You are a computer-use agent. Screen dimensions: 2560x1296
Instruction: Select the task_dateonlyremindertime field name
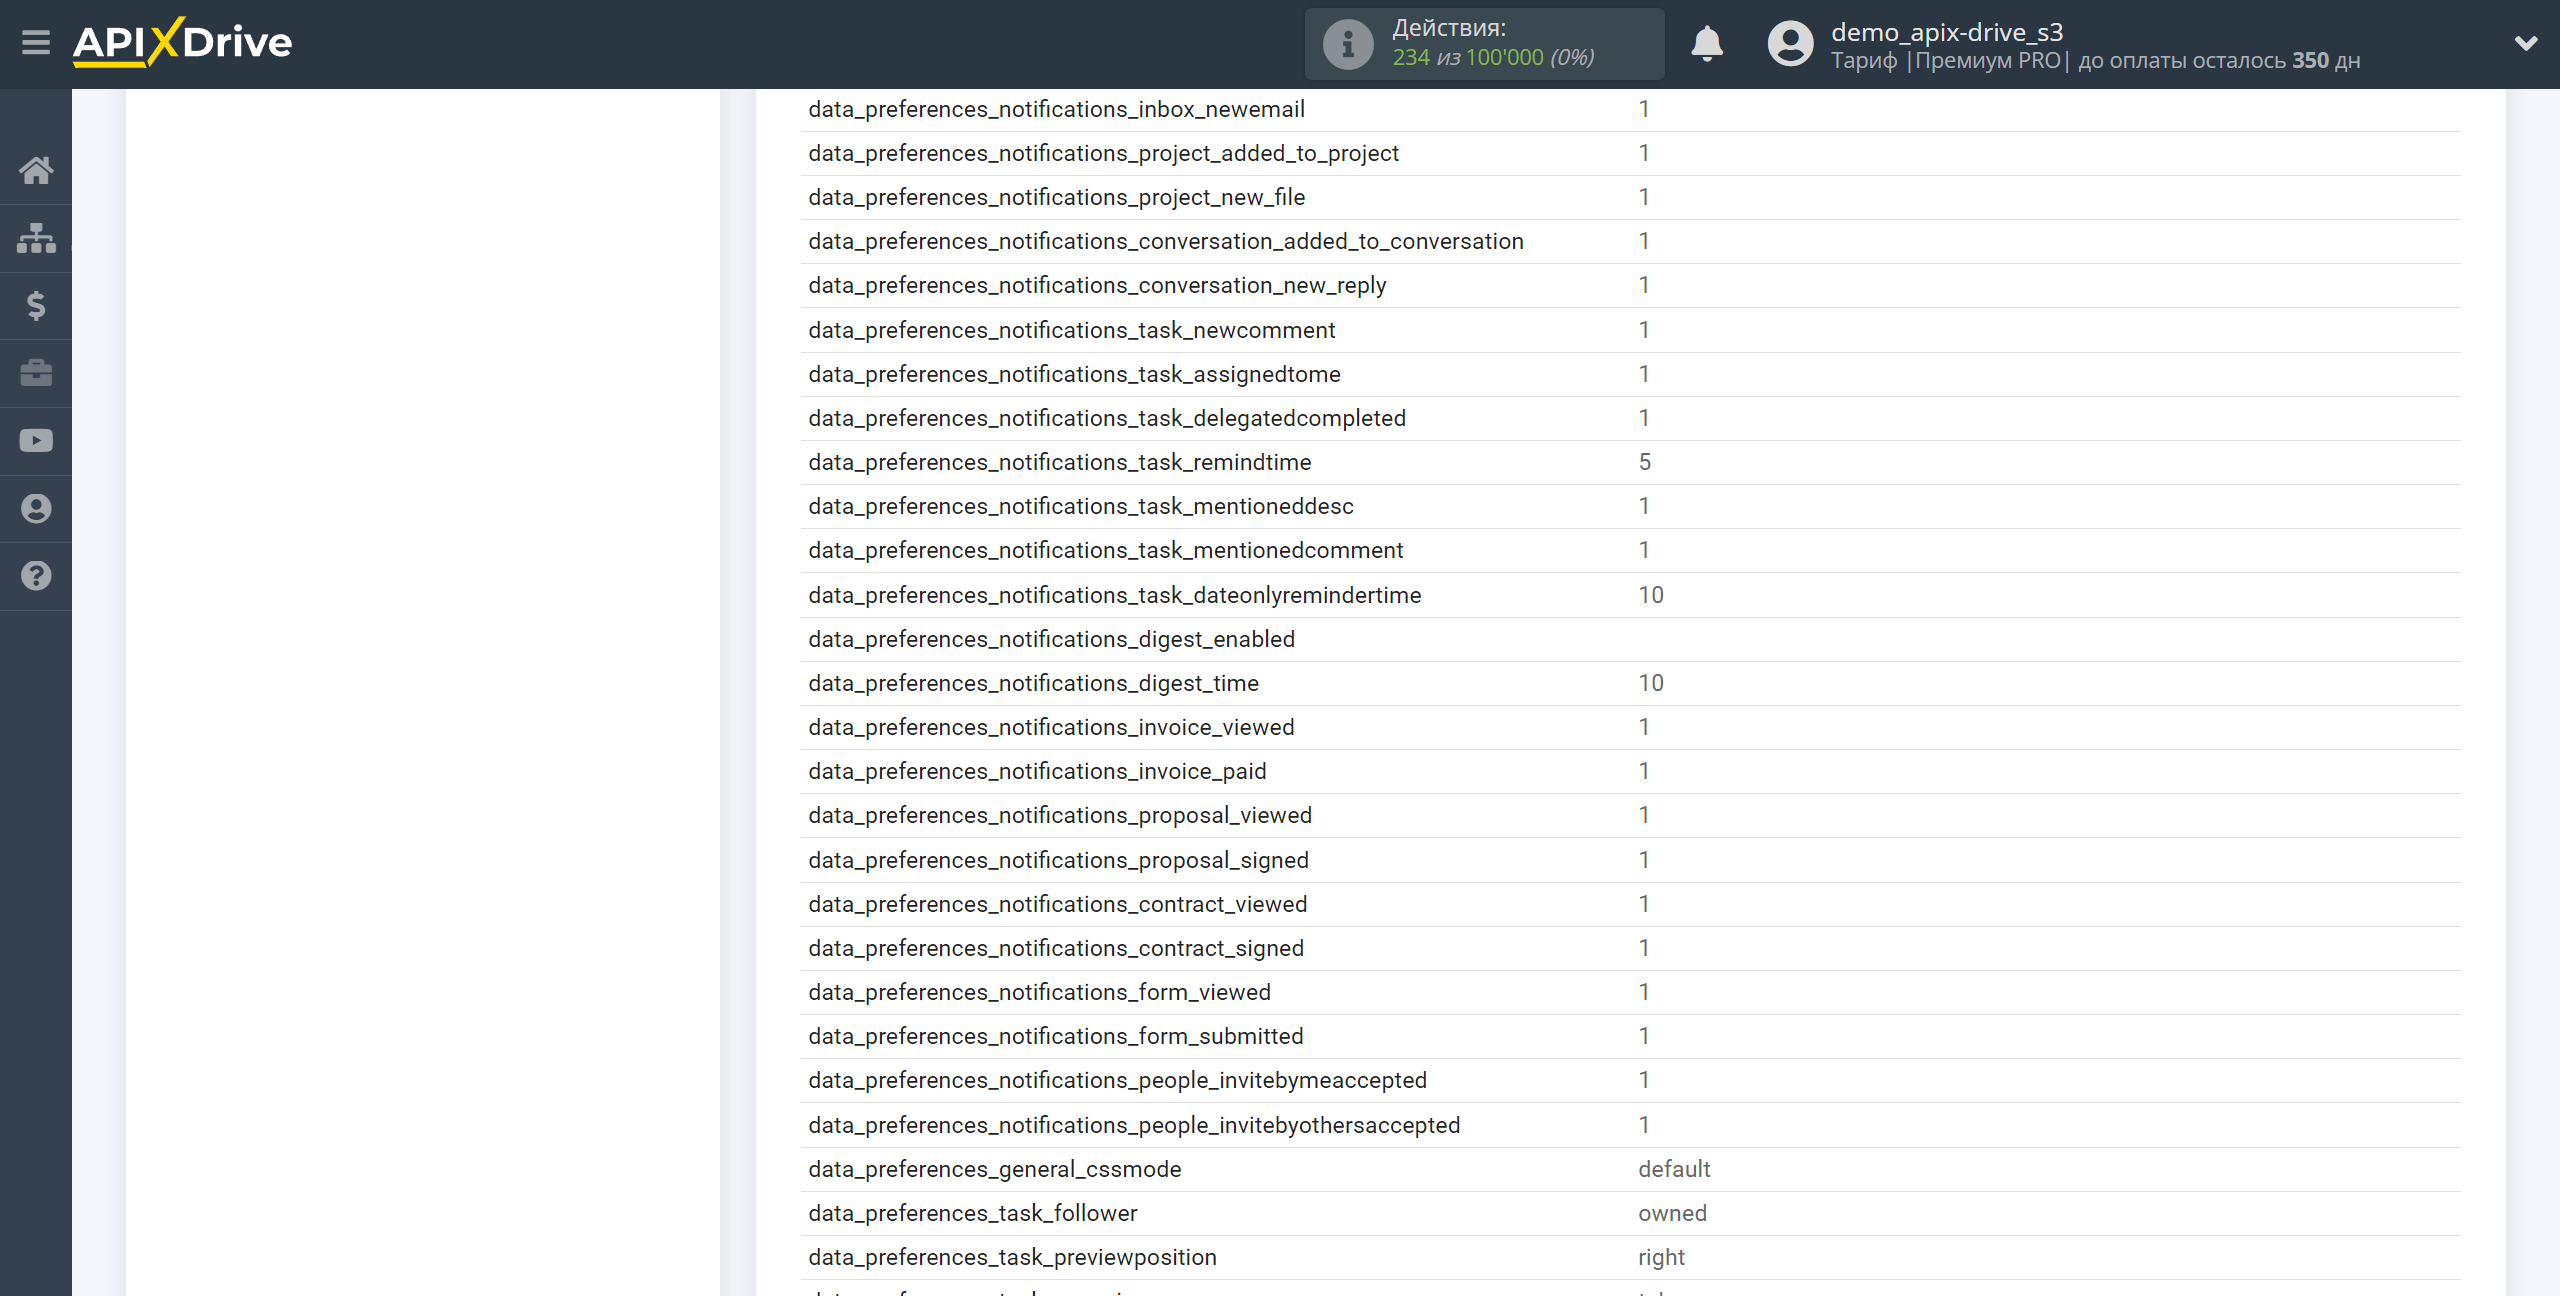click(x=1114, y=595)
